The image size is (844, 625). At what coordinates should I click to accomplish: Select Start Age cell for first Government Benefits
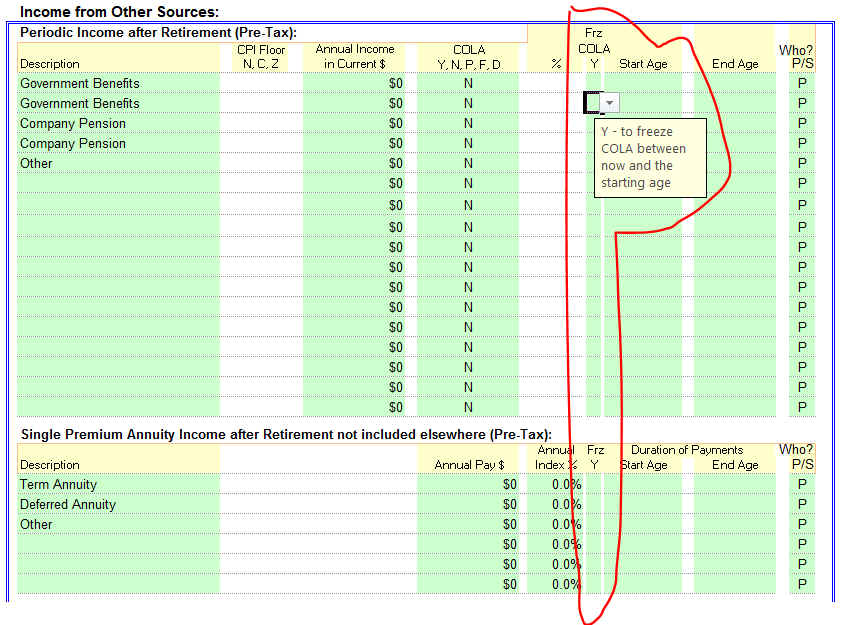tap(643, 83)
